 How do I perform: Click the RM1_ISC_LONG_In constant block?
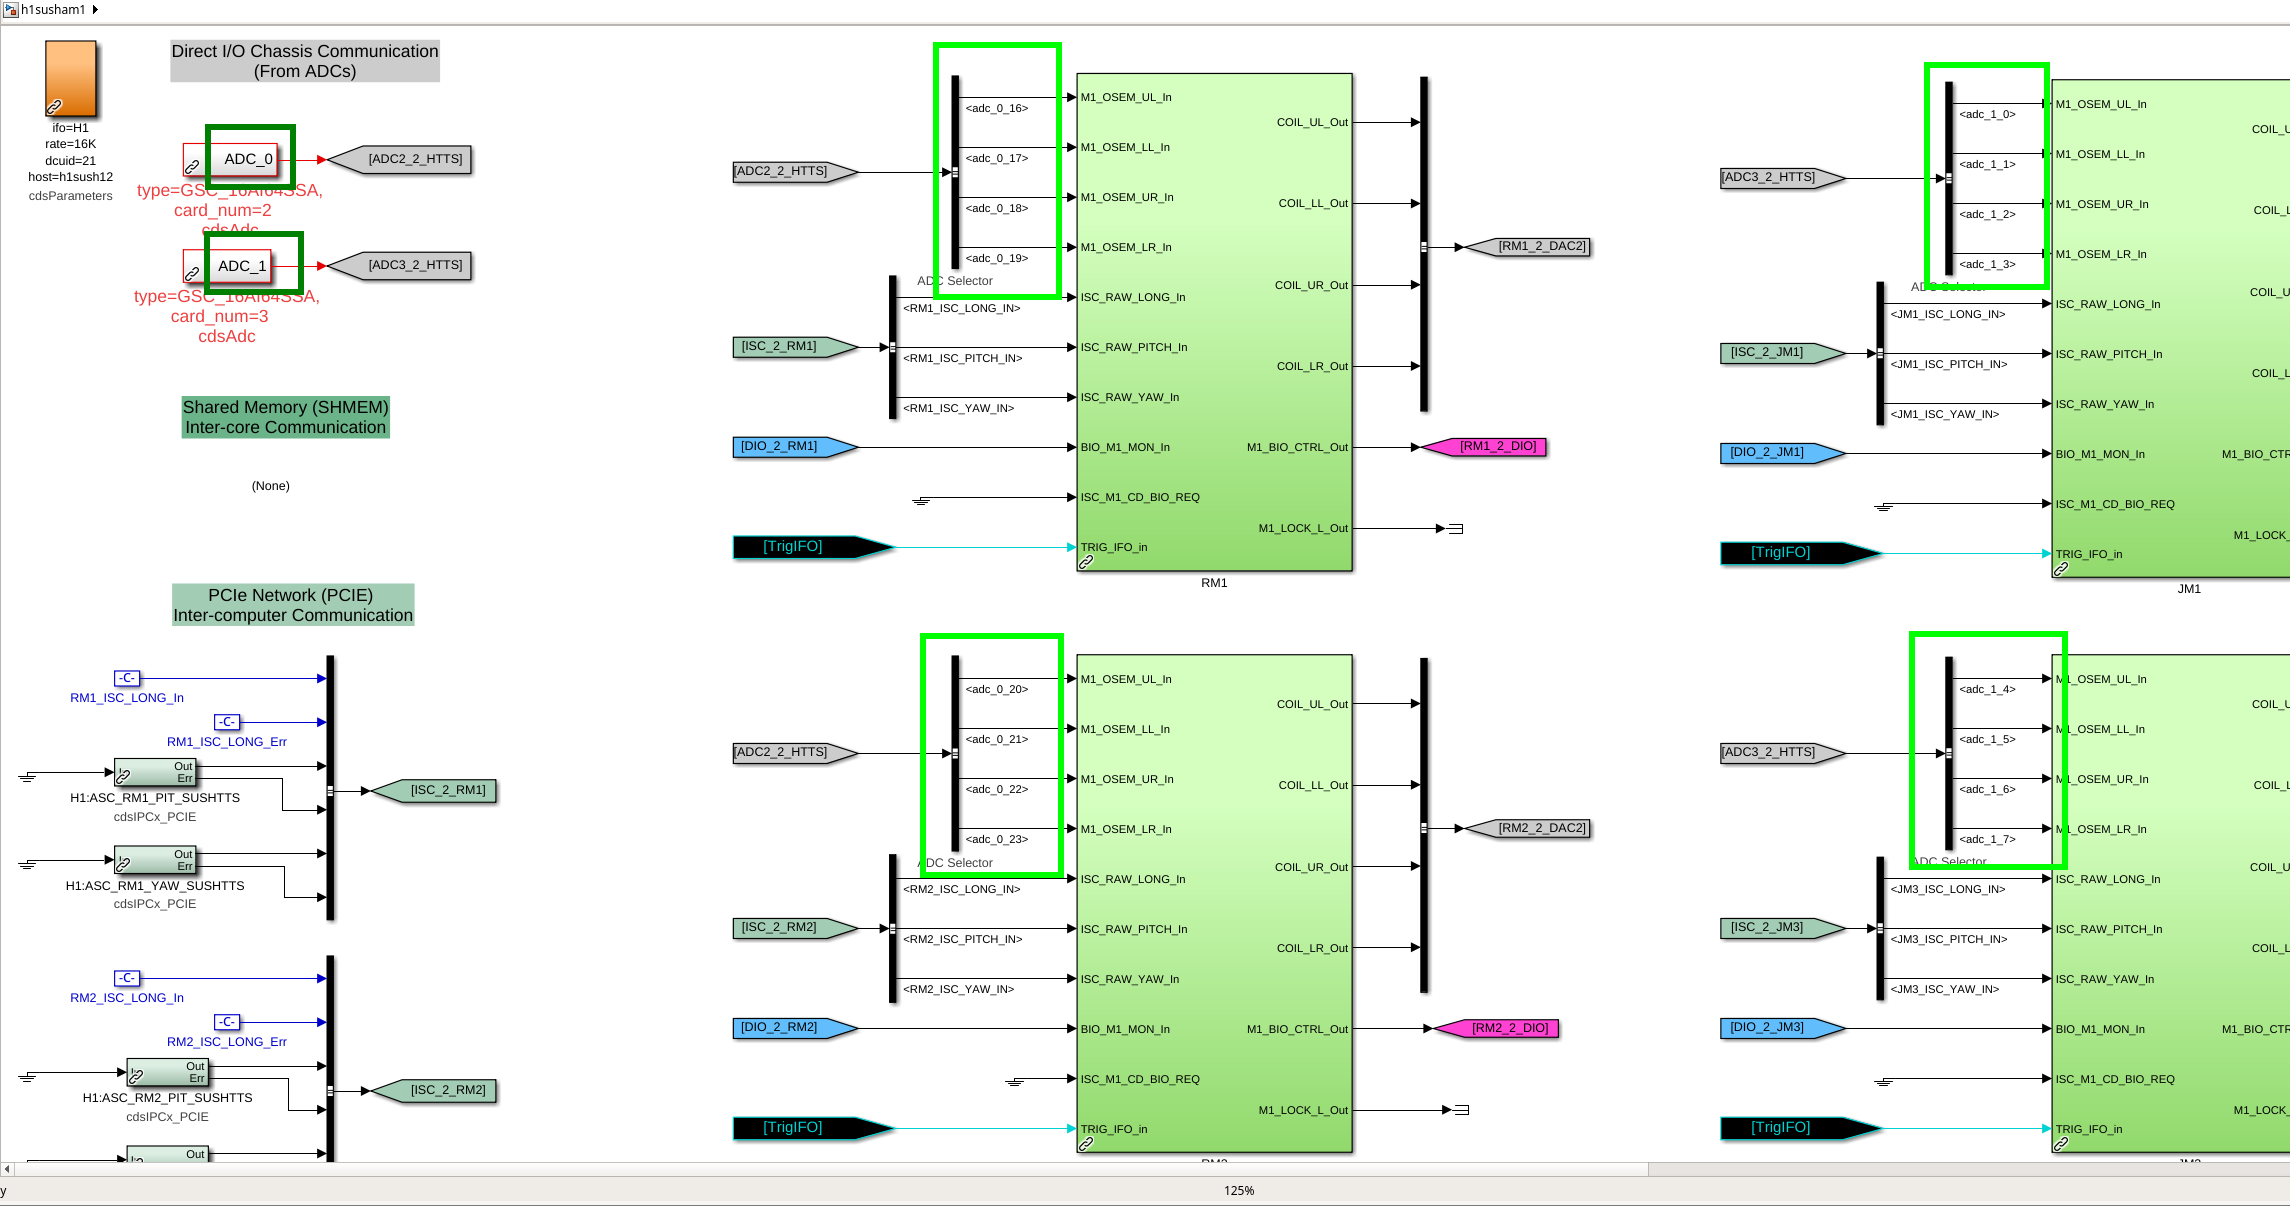(127, 678)
